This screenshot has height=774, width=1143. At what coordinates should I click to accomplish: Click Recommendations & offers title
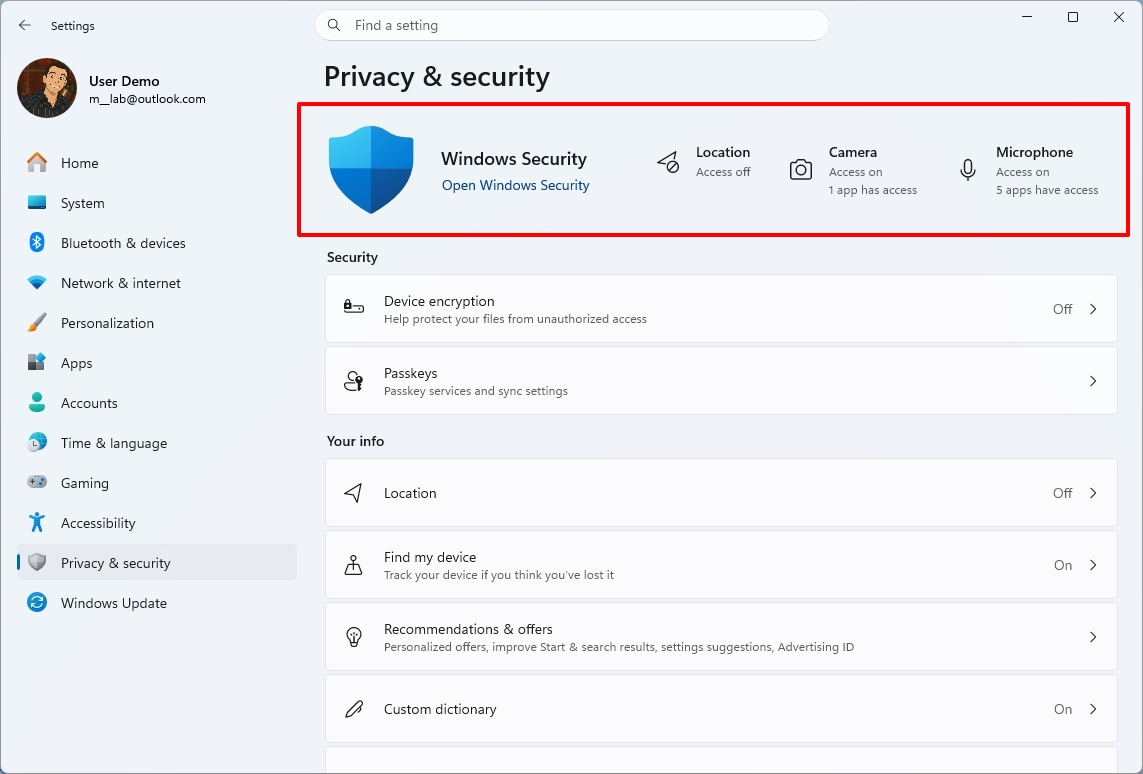tap(468, 629)
